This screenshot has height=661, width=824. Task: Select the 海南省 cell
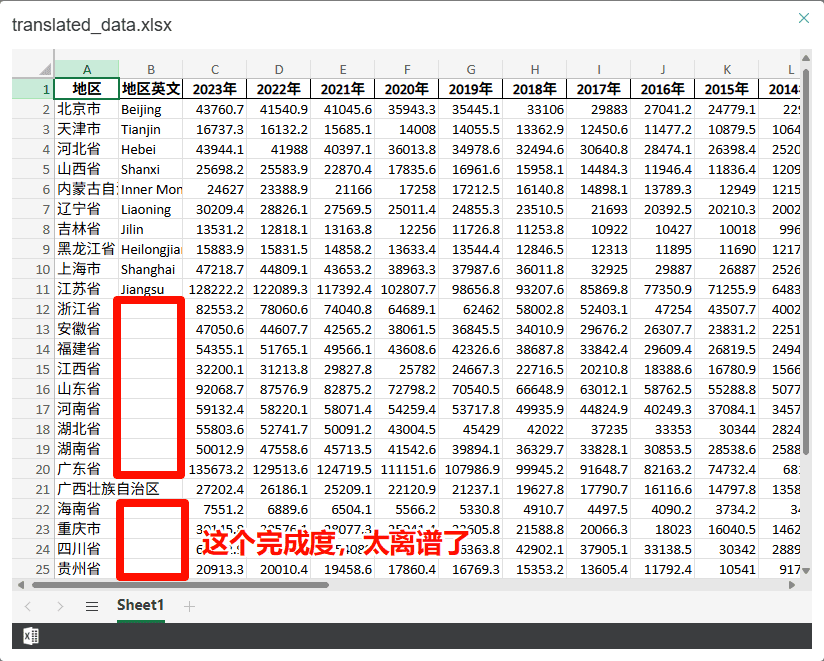pyautogui.click(x=87, y=509)
